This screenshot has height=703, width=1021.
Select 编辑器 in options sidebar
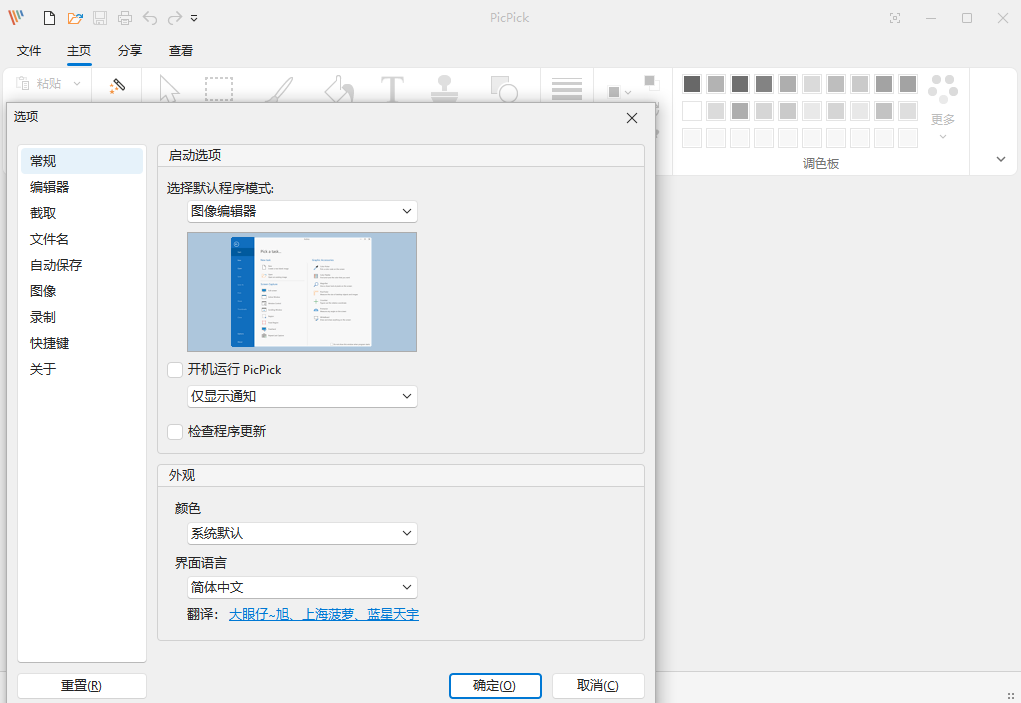82,187
